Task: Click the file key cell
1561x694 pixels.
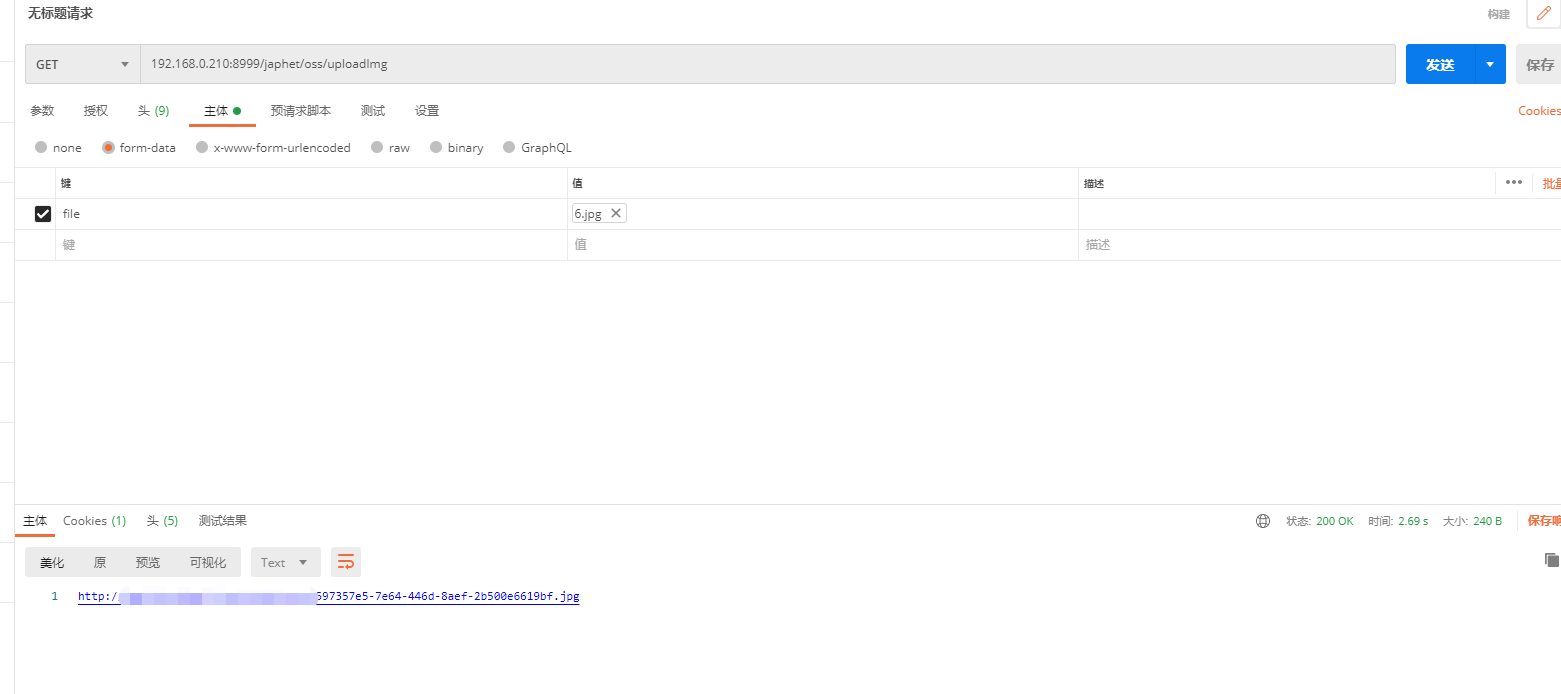Action: (311, 214)
